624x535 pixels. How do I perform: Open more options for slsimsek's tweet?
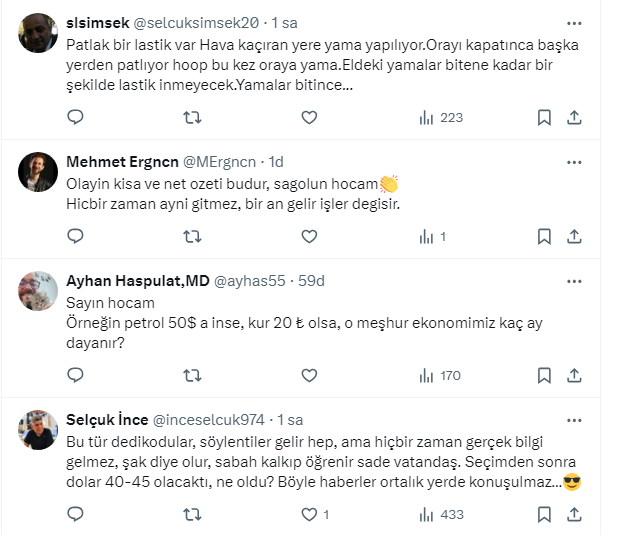[x=574, y=22]
